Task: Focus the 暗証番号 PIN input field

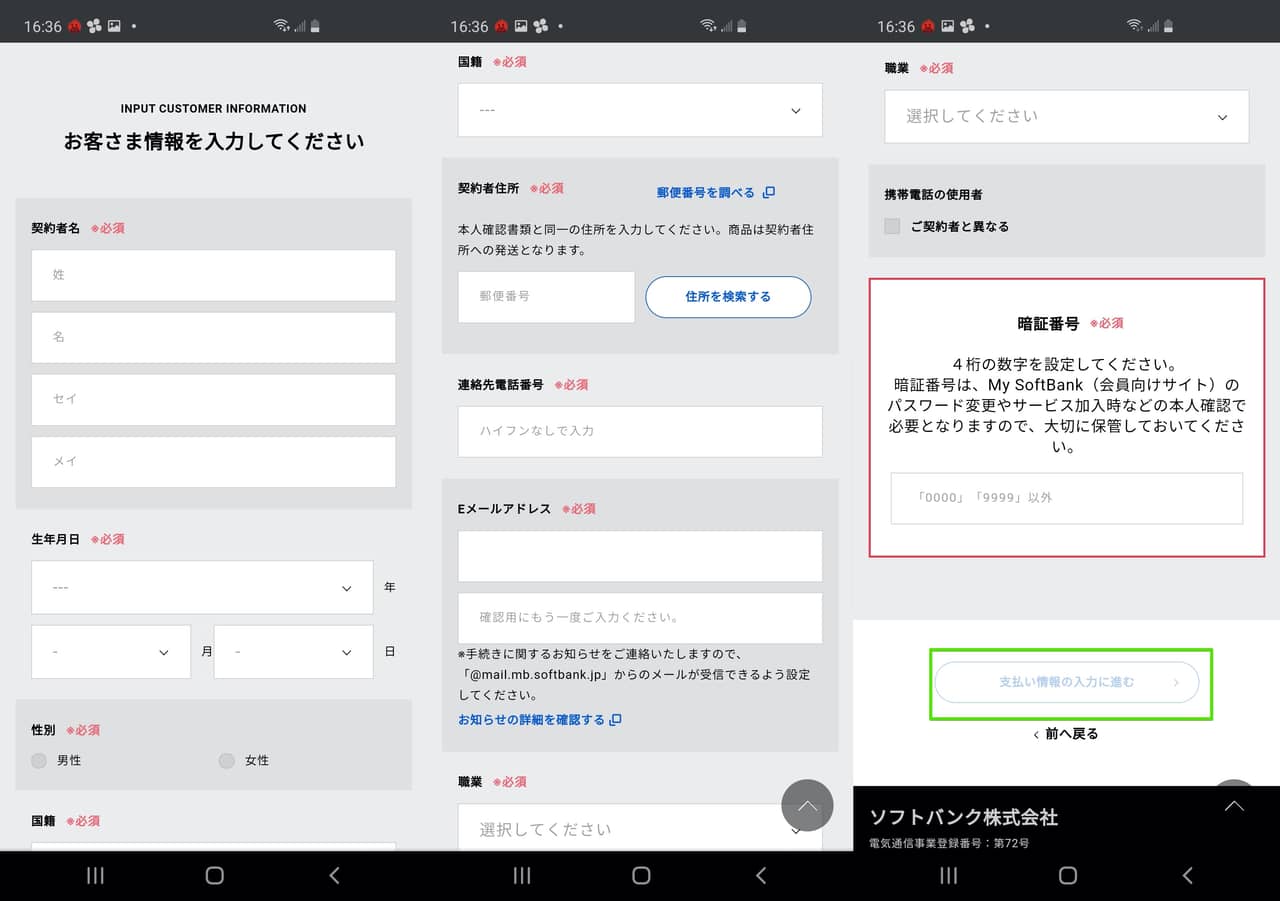Action: [x=1066, y=498]
